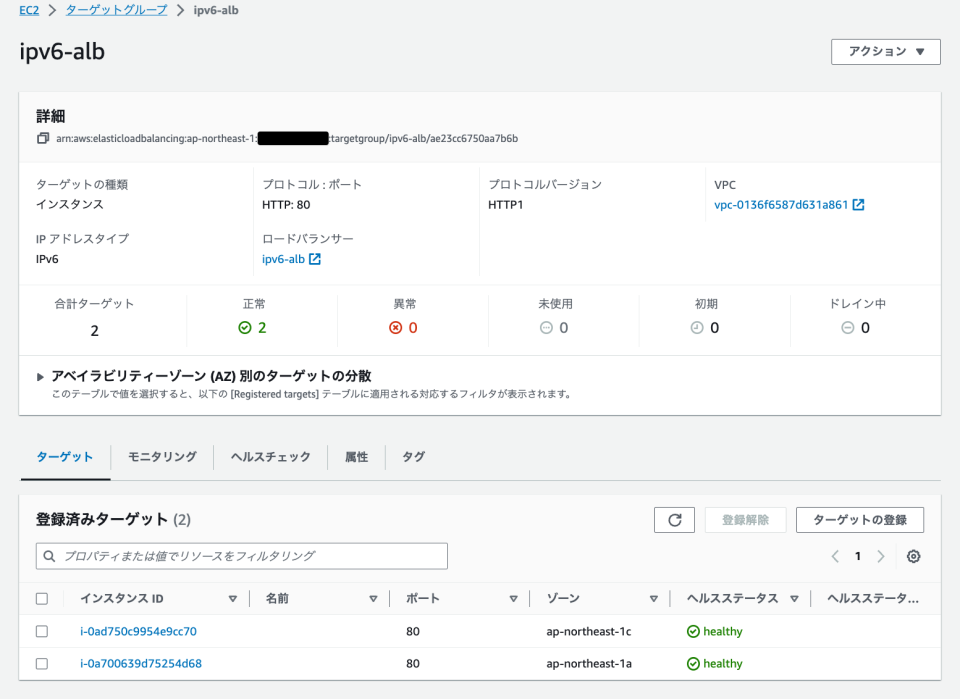This screenshot has height=699, width=960.
Task: Refresh the registered targets list
Action: (674, 520)
